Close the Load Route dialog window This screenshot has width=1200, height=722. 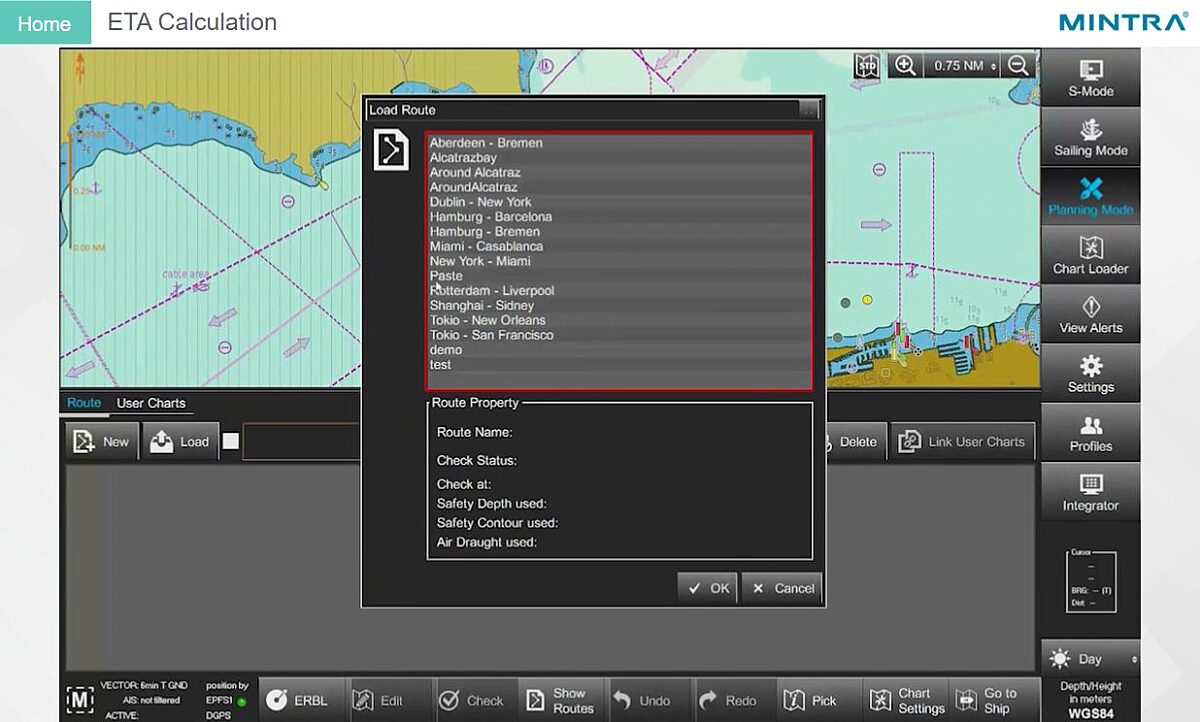(x=810, y=110)
